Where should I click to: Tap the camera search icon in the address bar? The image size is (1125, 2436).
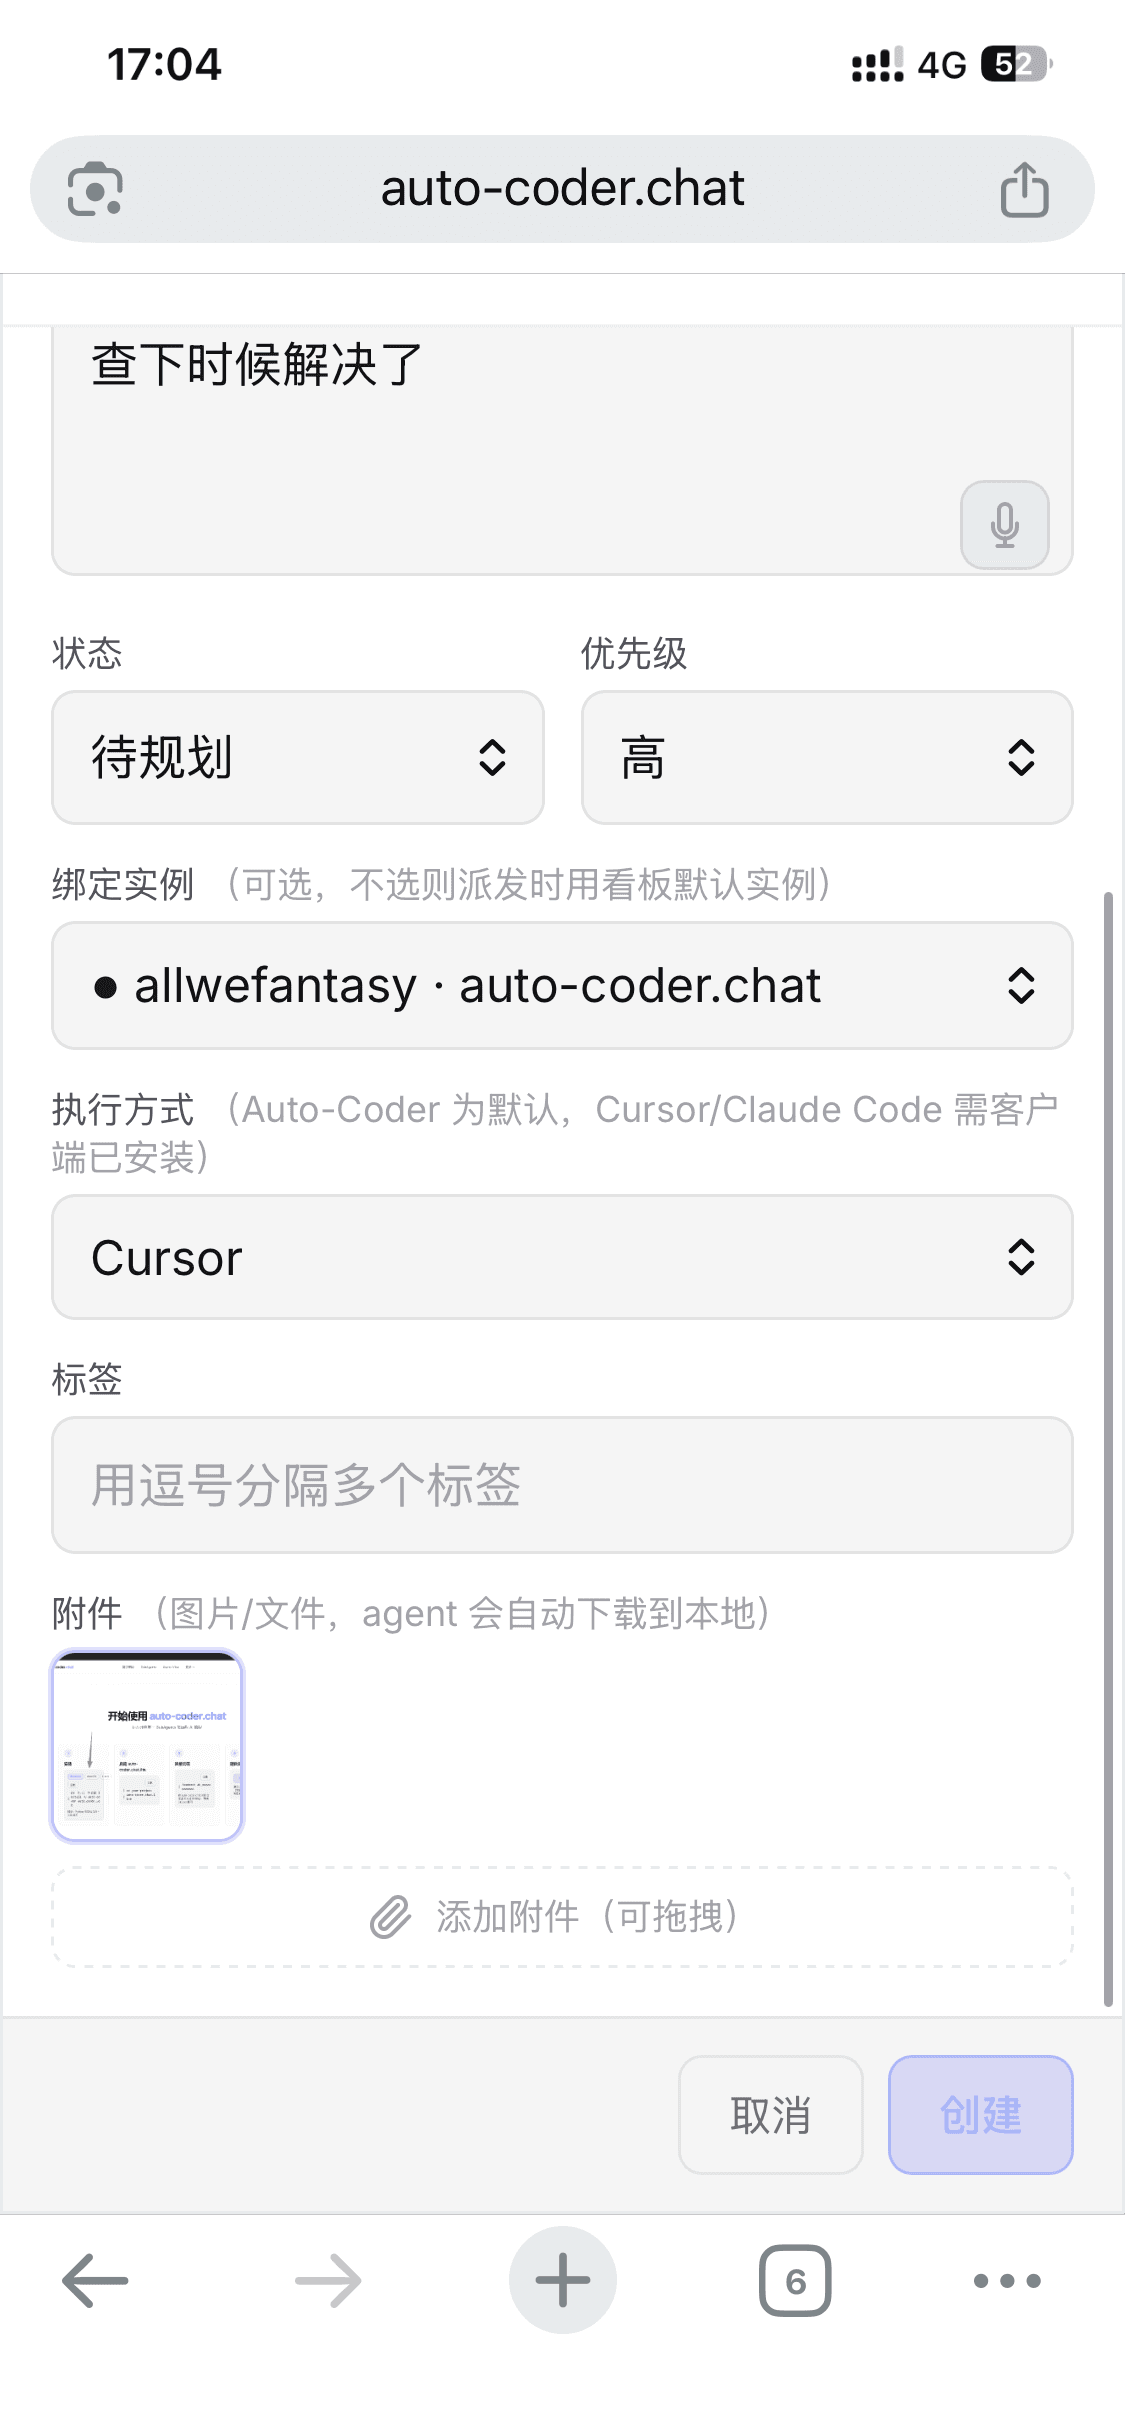pos(95,188)
